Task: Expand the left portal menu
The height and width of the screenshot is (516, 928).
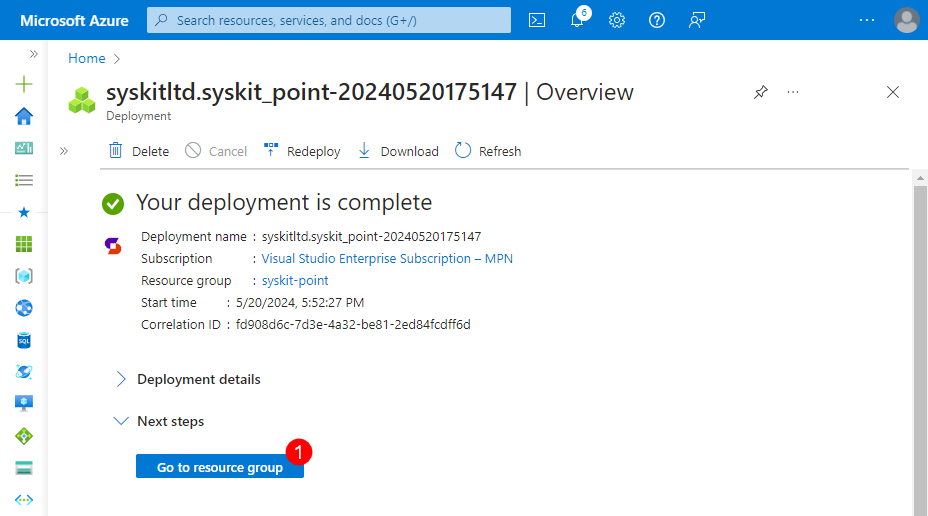Action: click(33, 54)
